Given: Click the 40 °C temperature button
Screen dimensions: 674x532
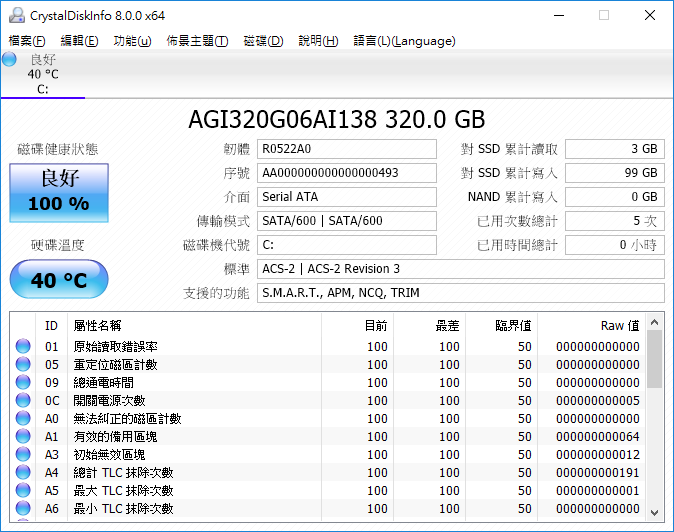Looking at the screenshot, I should pos(58,280).
